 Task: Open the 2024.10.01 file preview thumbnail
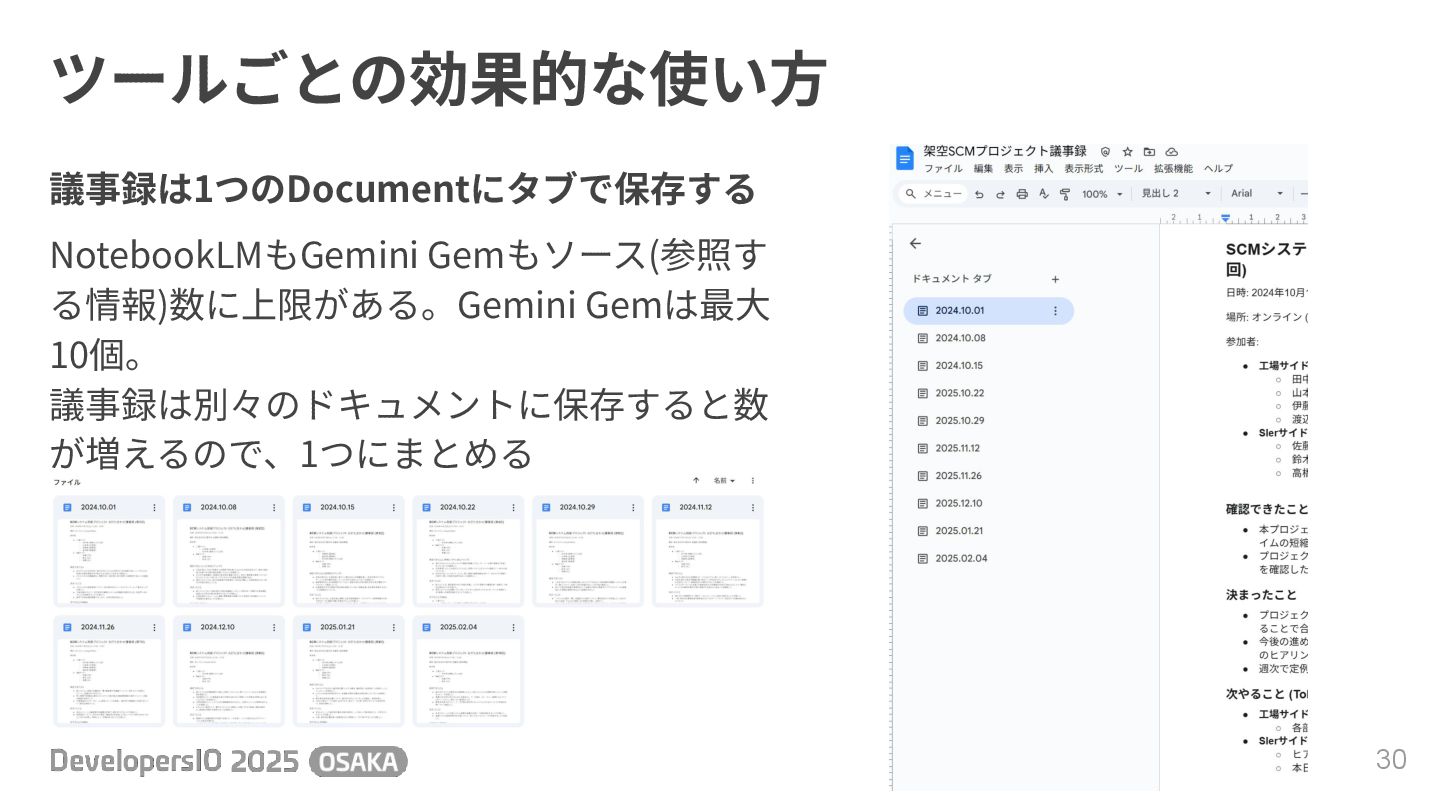click(109, 561)
